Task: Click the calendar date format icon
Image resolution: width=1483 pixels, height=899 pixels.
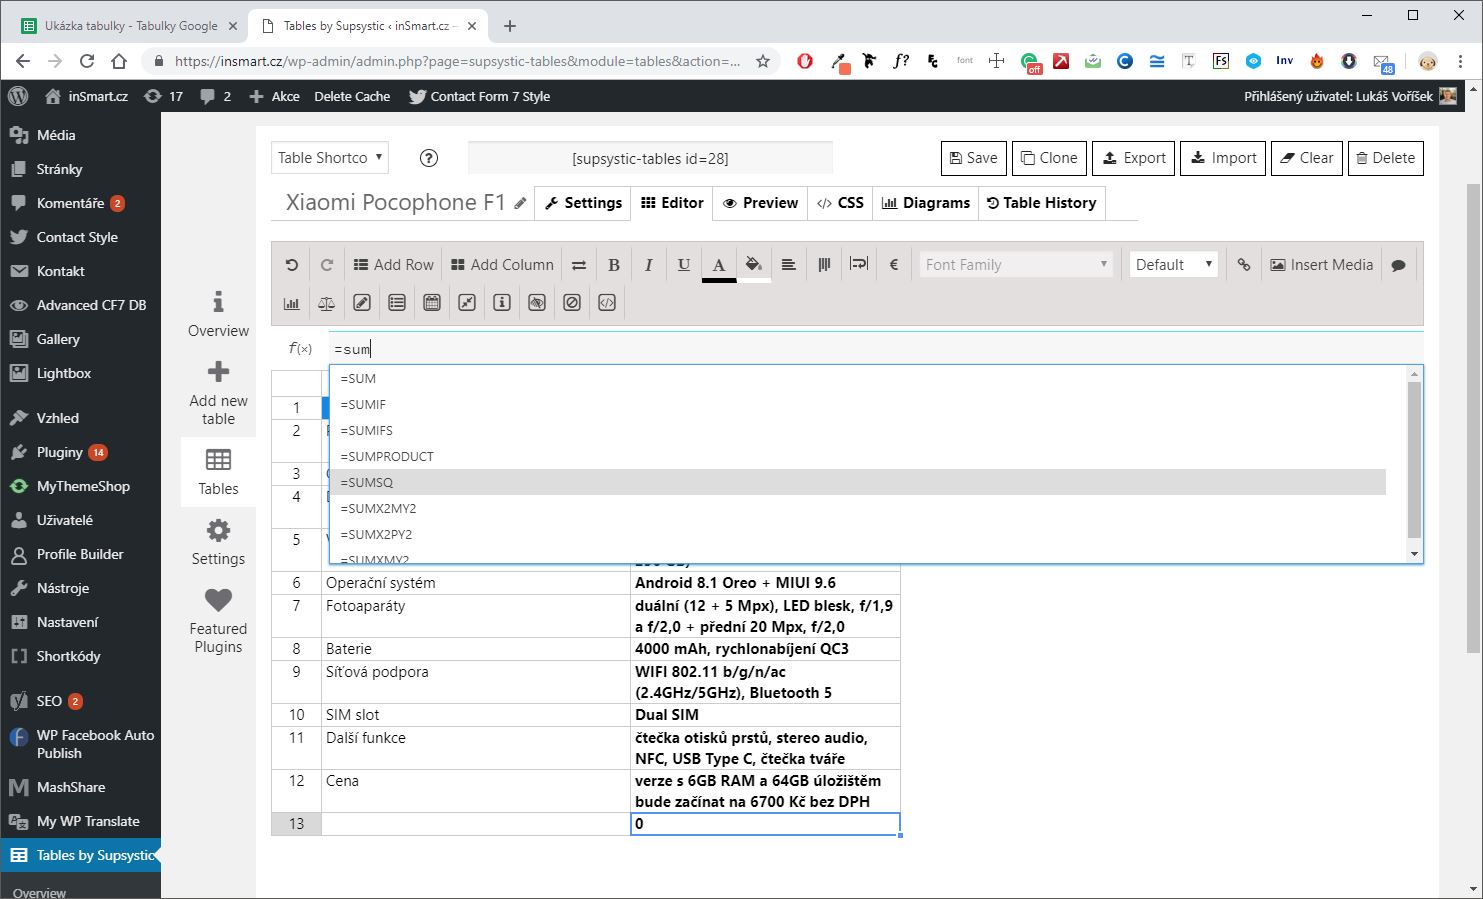Action: click(x=432, y=303)
